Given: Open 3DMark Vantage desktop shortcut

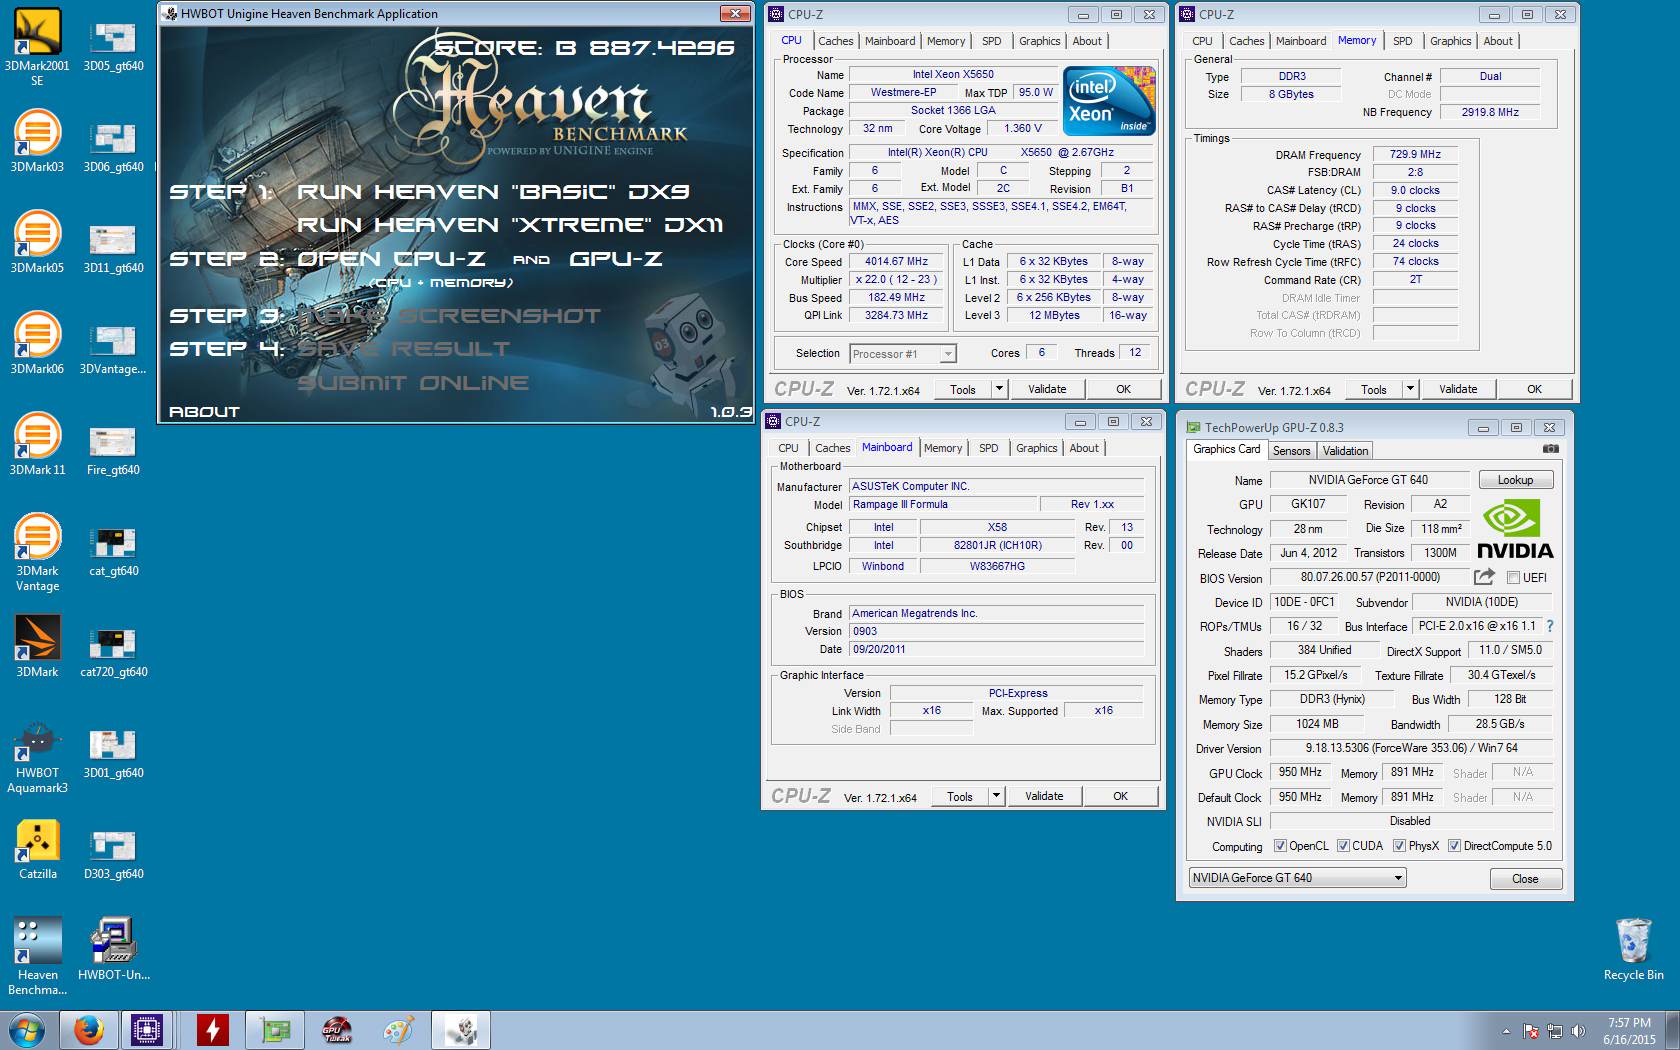Looking at the screenshot, I should coord(37,552).
